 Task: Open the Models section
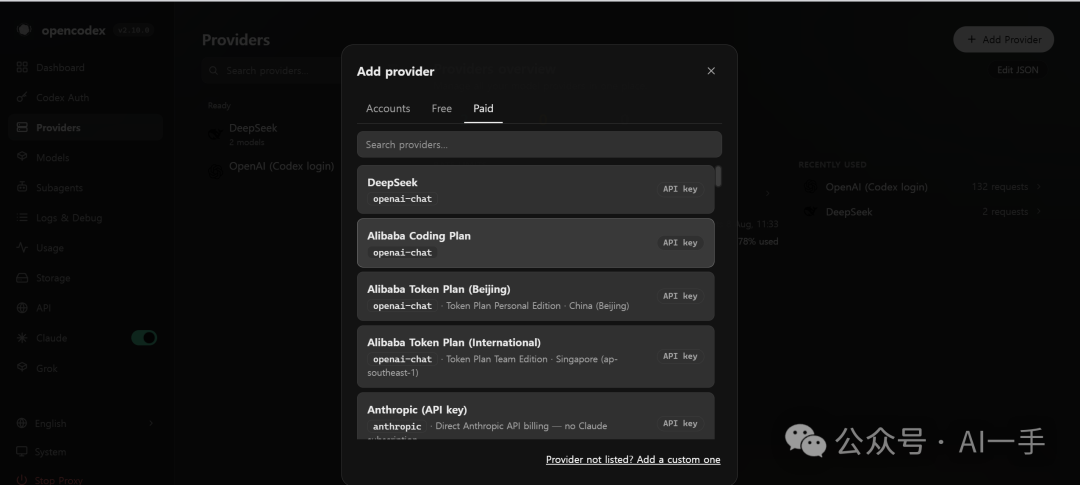(85, 157)
